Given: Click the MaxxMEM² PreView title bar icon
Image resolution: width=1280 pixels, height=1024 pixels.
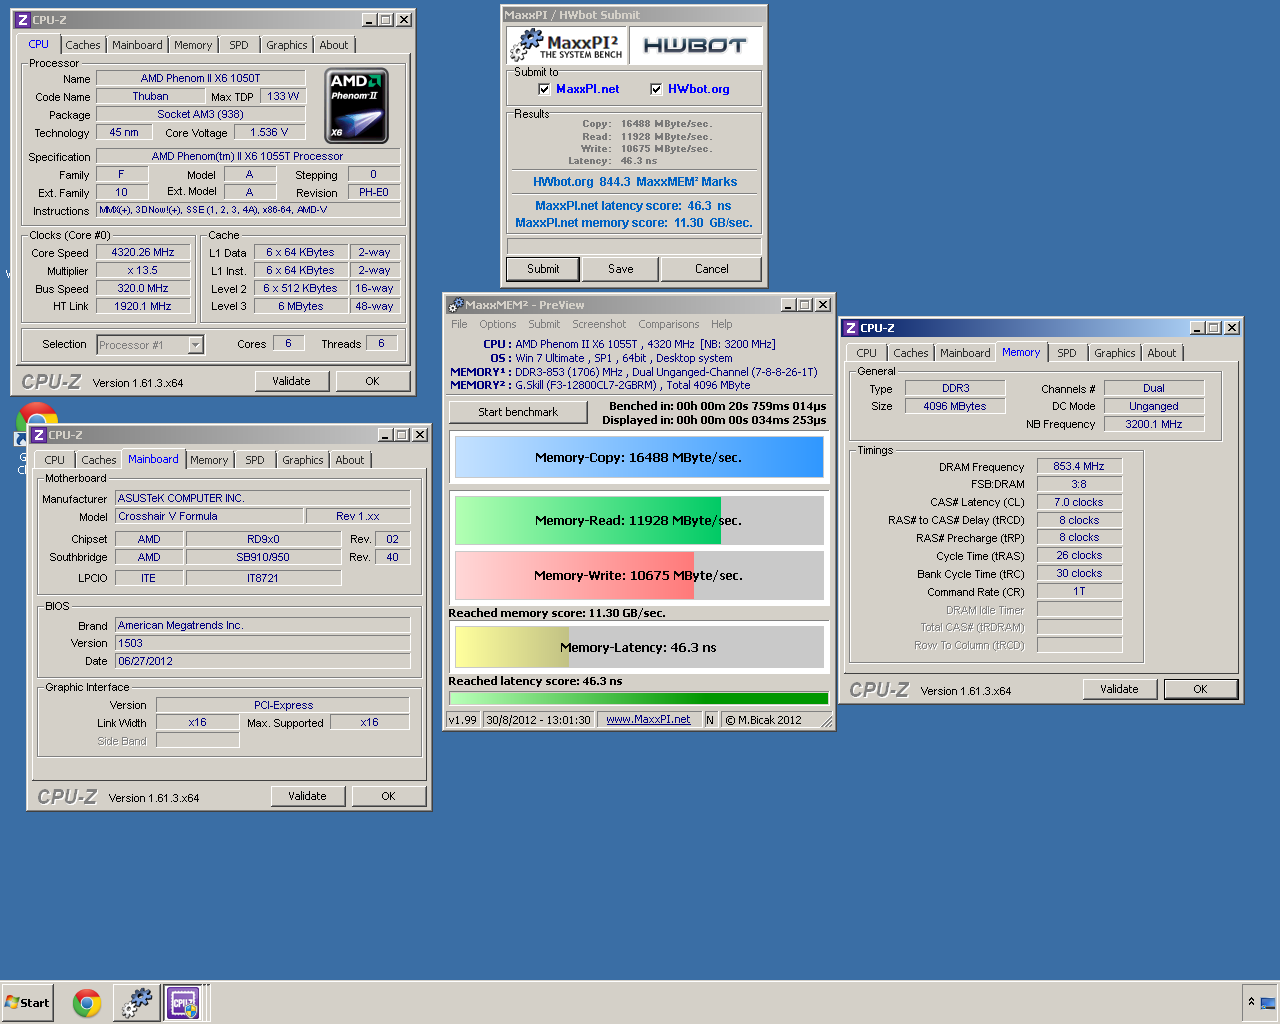Looking at the screenshot, I should 456,305.
